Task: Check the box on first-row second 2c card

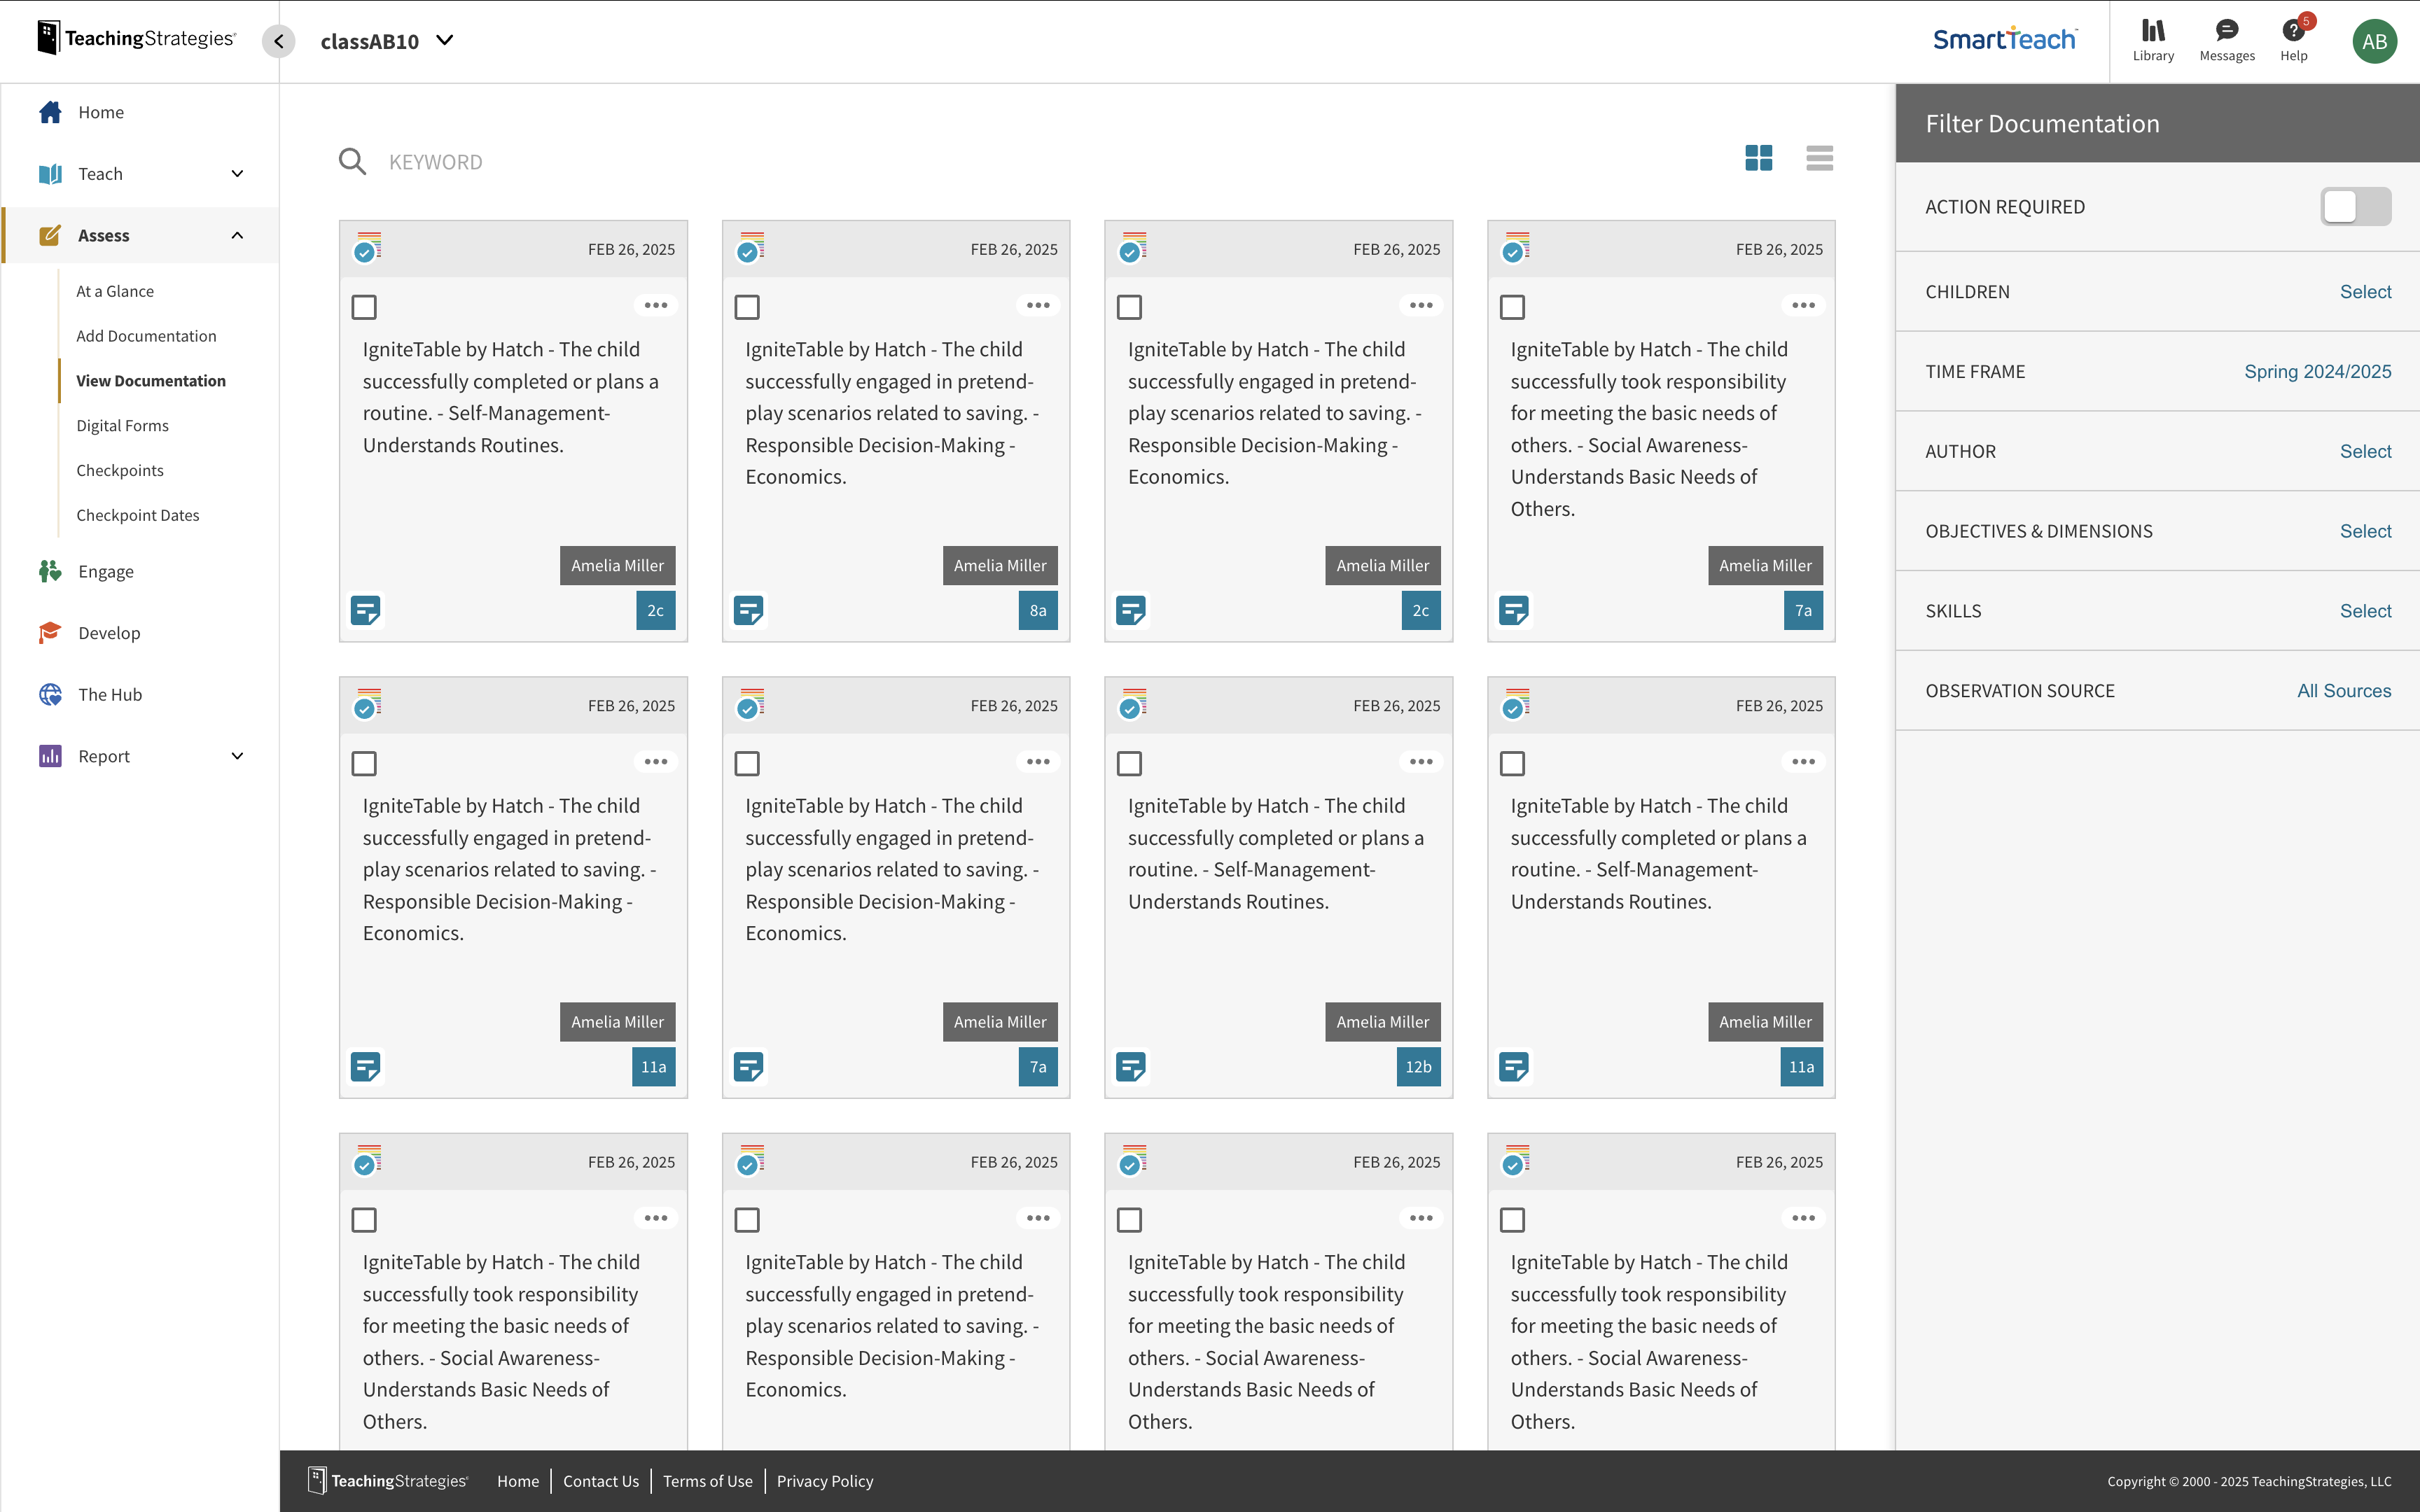Action: tap(1129, 307)
